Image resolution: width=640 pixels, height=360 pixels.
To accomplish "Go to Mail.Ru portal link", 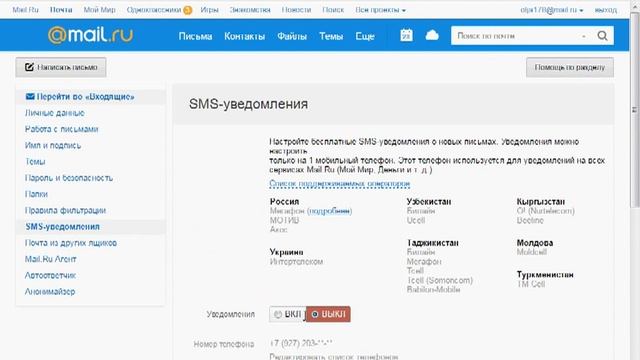I will click(x=25, y=10).
